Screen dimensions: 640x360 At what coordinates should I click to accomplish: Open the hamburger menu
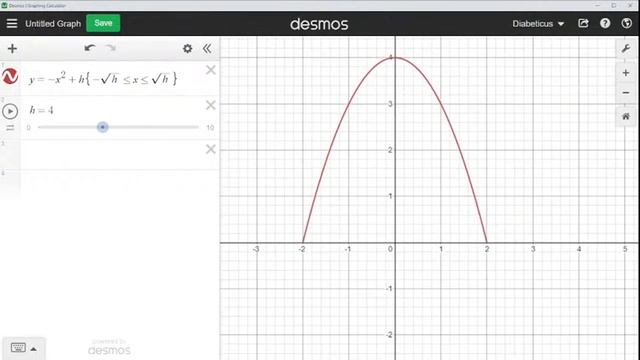click(x=12, y=24)
